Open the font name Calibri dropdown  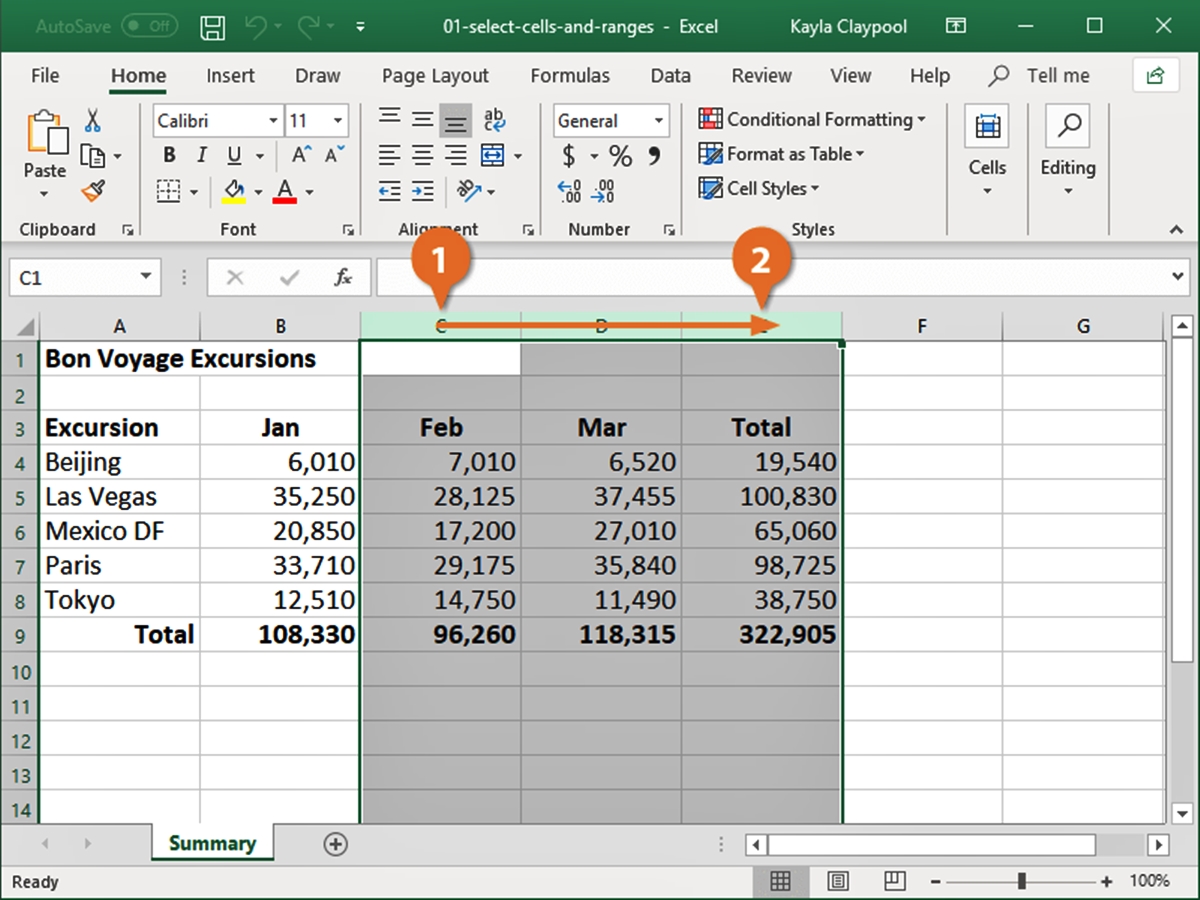click(x=273, y=121)
